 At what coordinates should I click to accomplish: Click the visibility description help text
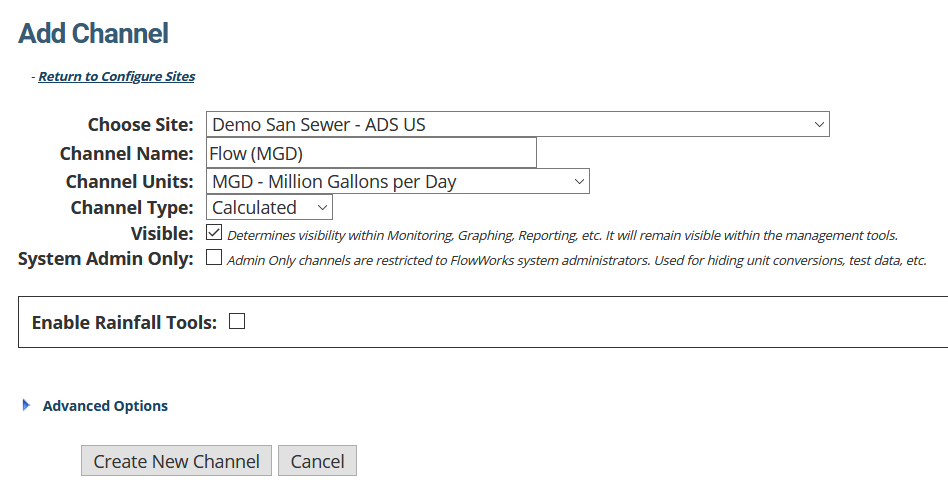point(562,235)
